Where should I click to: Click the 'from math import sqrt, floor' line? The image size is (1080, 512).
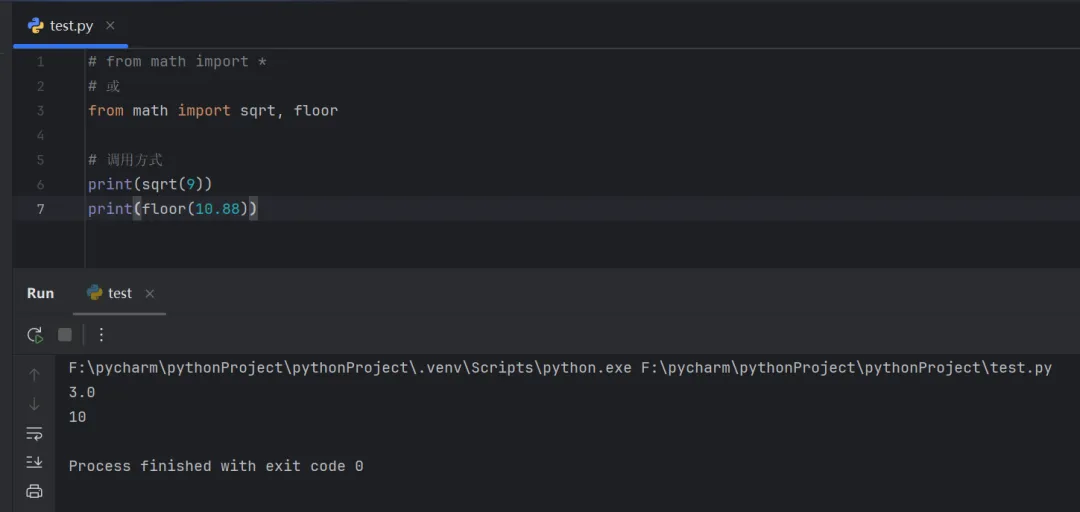coord(213,111)
